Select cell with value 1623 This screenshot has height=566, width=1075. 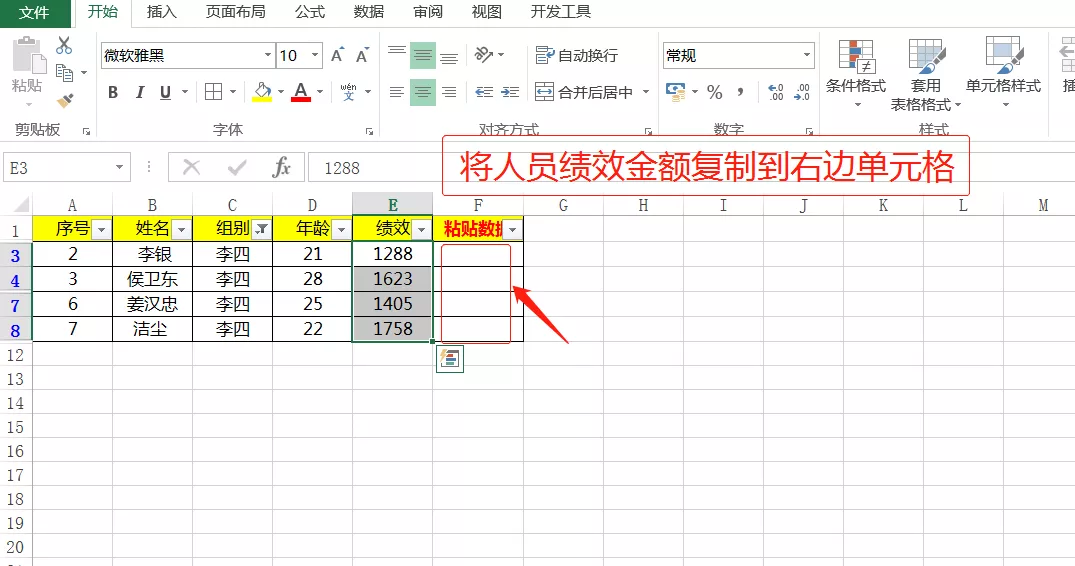pyautogui.click(x=393, y=279)
